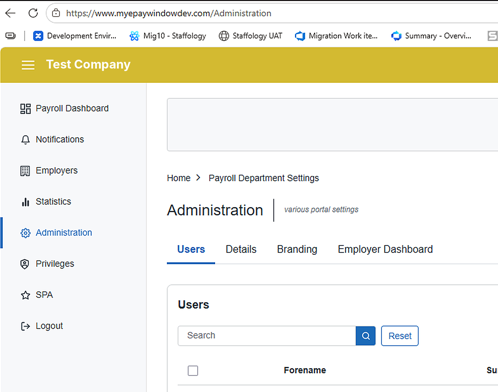Click the Privileges shield icon
This screenshot has width=498, height=392.
point(25,264)
